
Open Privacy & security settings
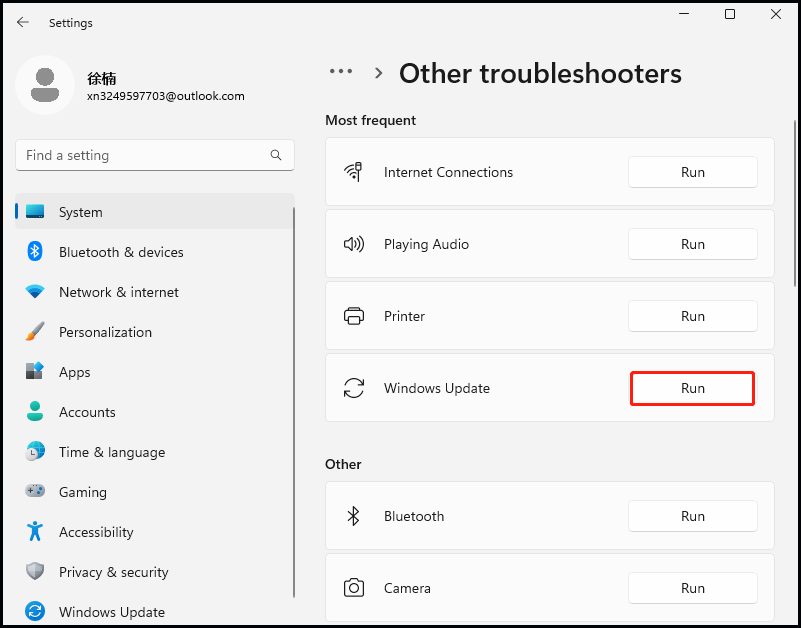tap(155, 571)
